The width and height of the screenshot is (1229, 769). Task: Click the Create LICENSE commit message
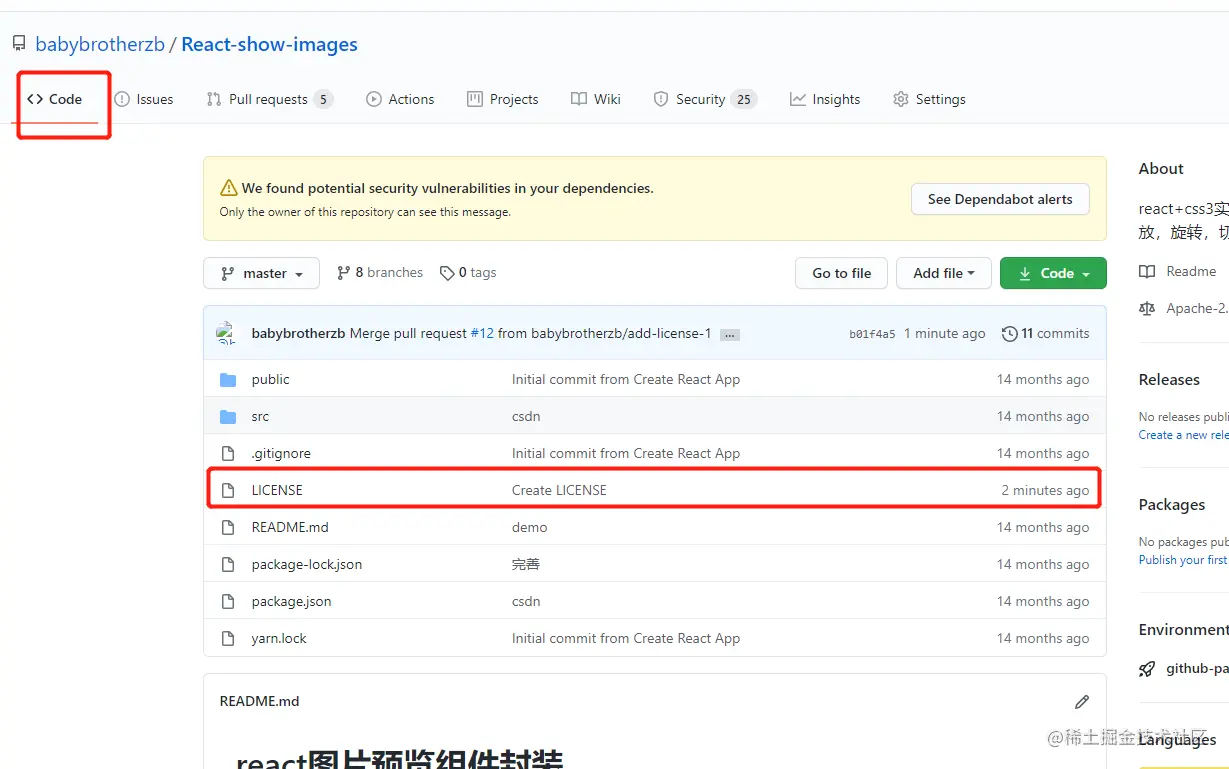(559, 490)
